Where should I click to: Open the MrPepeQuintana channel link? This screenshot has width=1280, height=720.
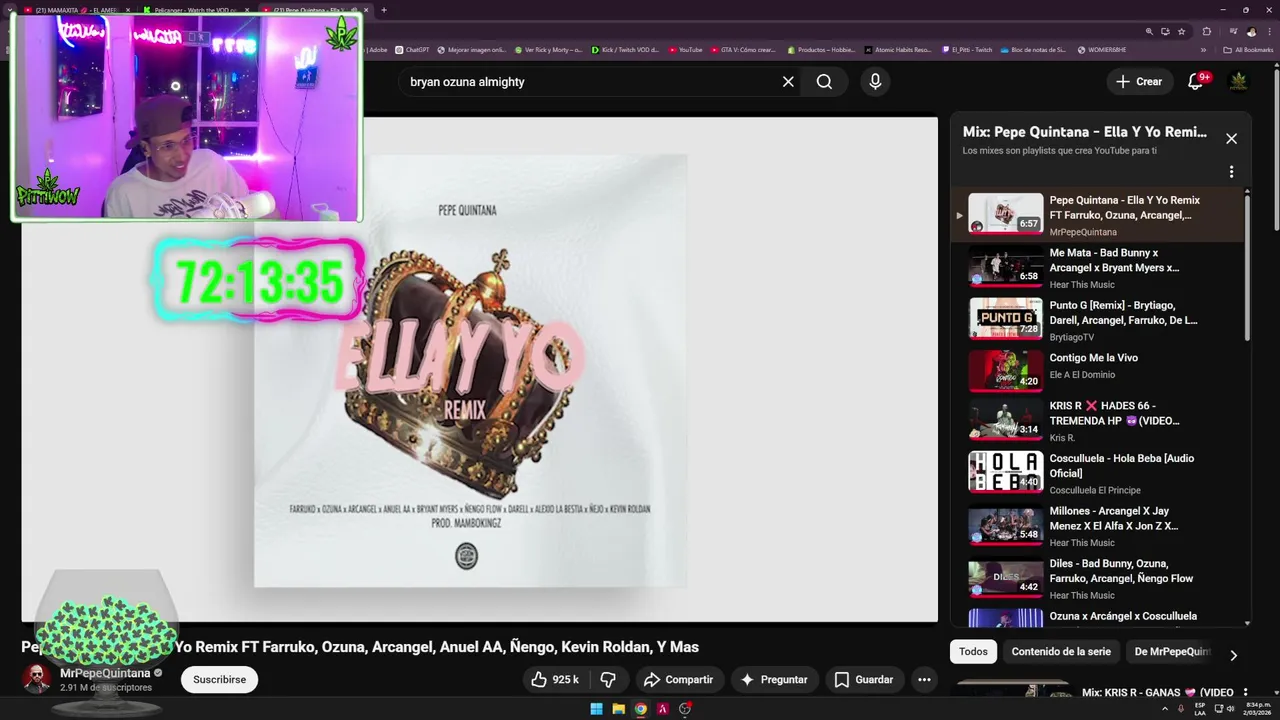[105, 674]
